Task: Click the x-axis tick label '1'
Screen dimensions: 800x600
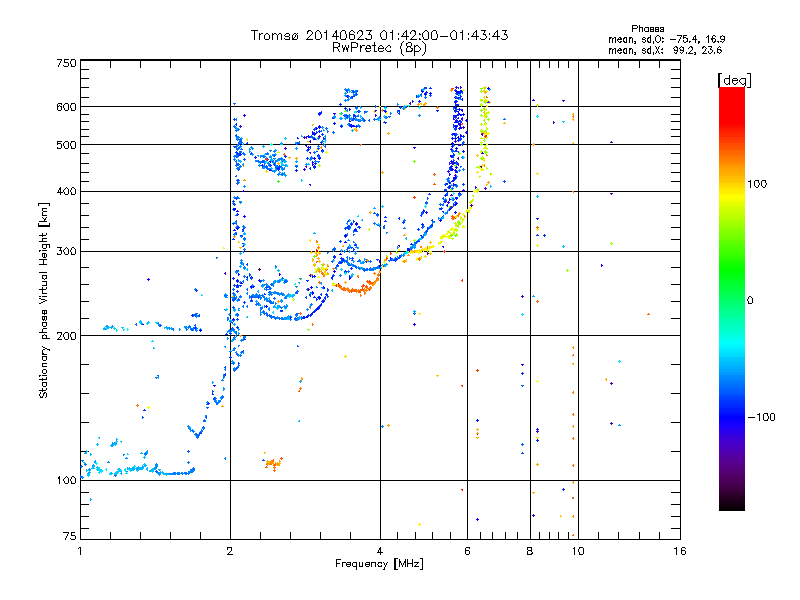Action: tap(80, 551)
